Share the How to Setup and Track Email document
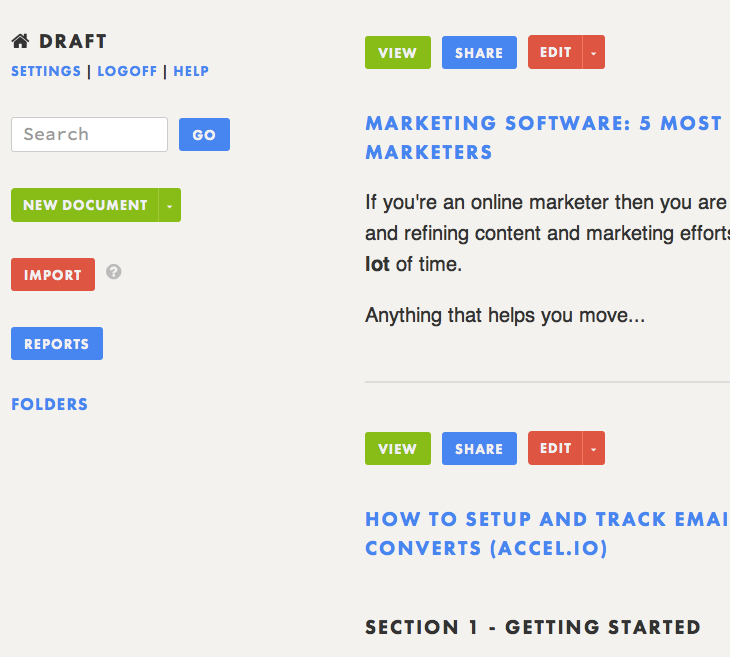730x657 pixels. 479,449
